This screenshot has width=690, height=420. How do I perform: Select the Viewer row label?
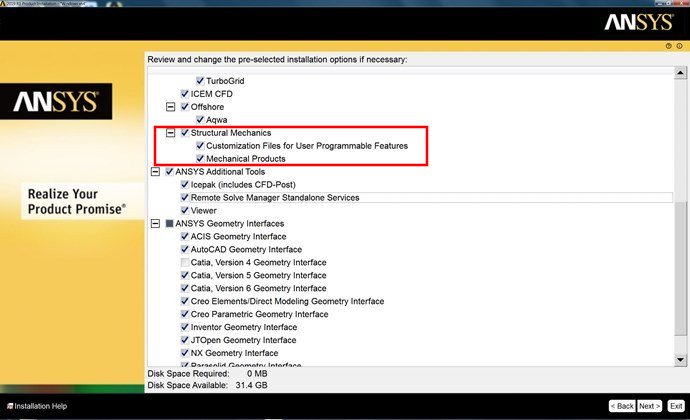(203, 210)
